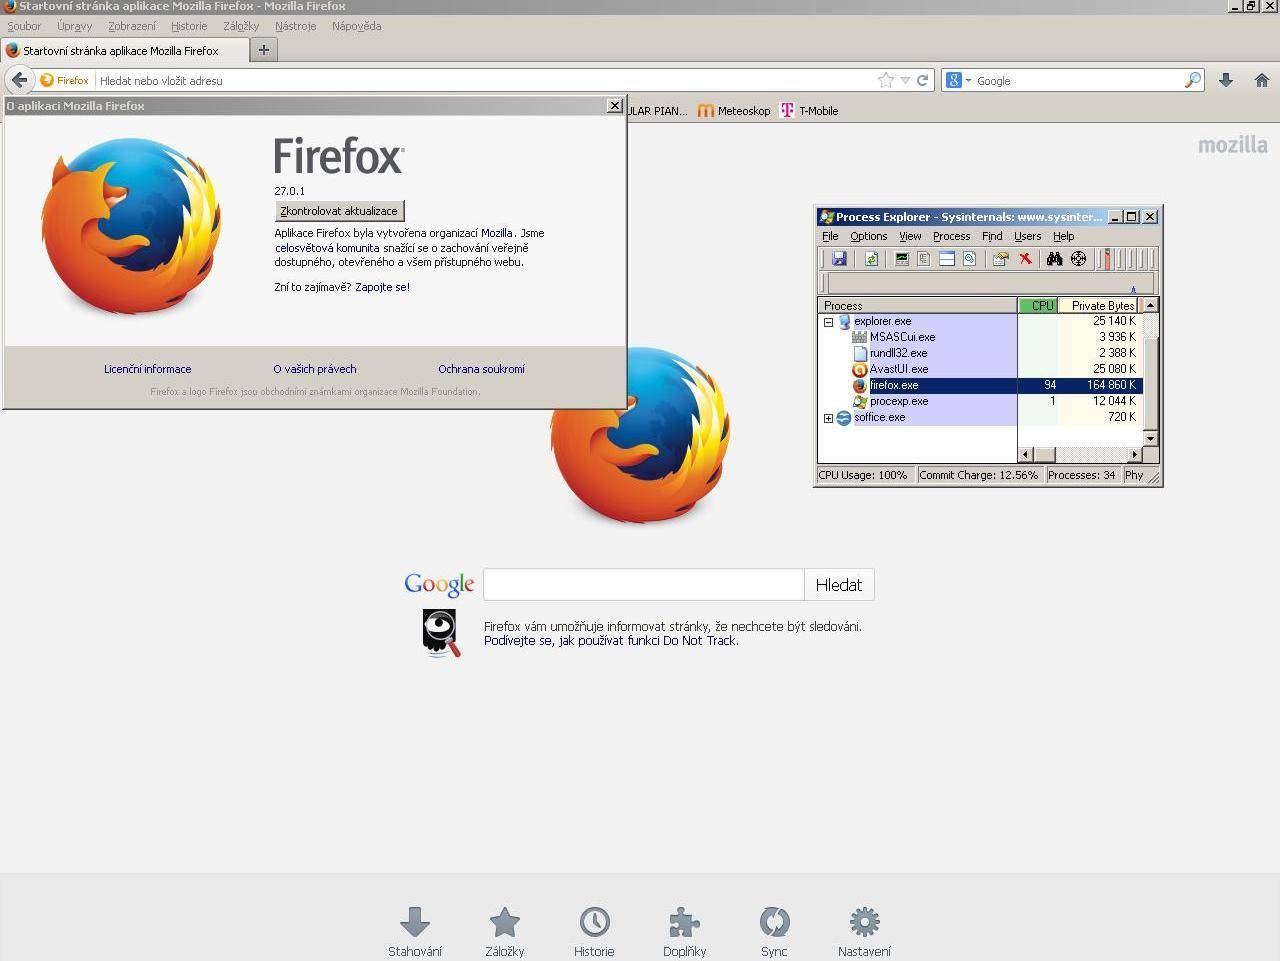Click the bookmark star in the address bar

click(885, 80)
